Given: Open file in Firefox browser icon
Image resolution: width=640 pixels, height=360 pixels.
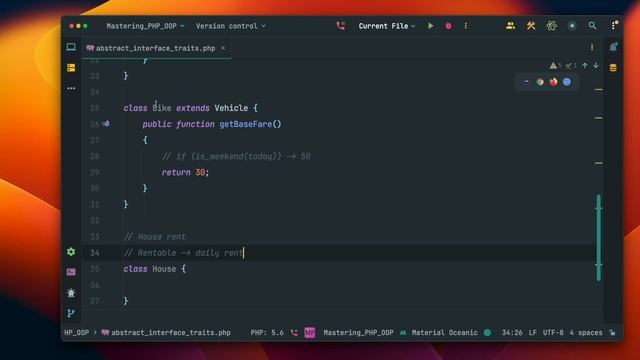Looking at the screenshot, I should pyautogui.click(x=553, y=82).
